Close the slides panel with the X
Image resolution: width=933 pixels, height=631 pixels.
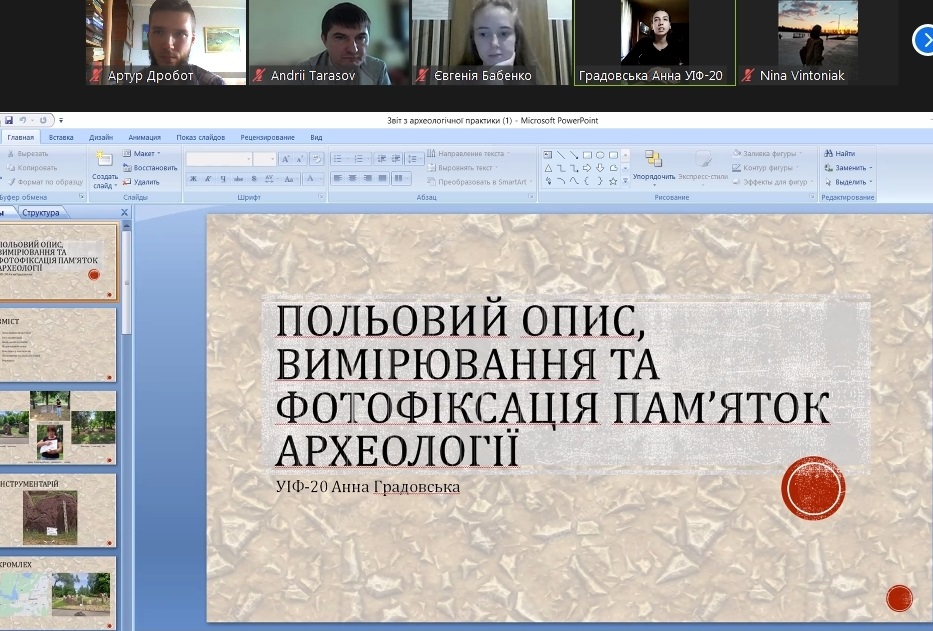point(124,212)
